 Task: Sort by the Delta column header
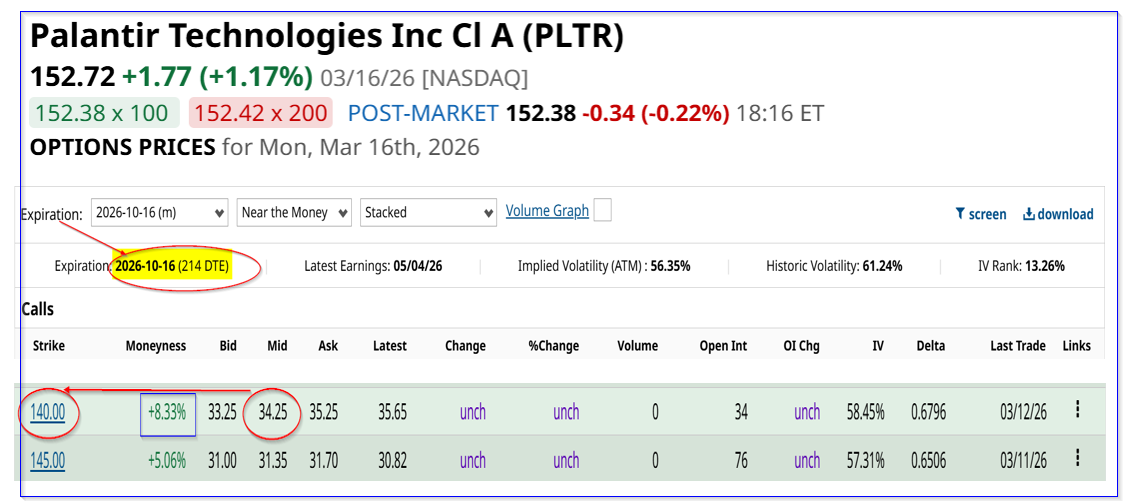930,346
